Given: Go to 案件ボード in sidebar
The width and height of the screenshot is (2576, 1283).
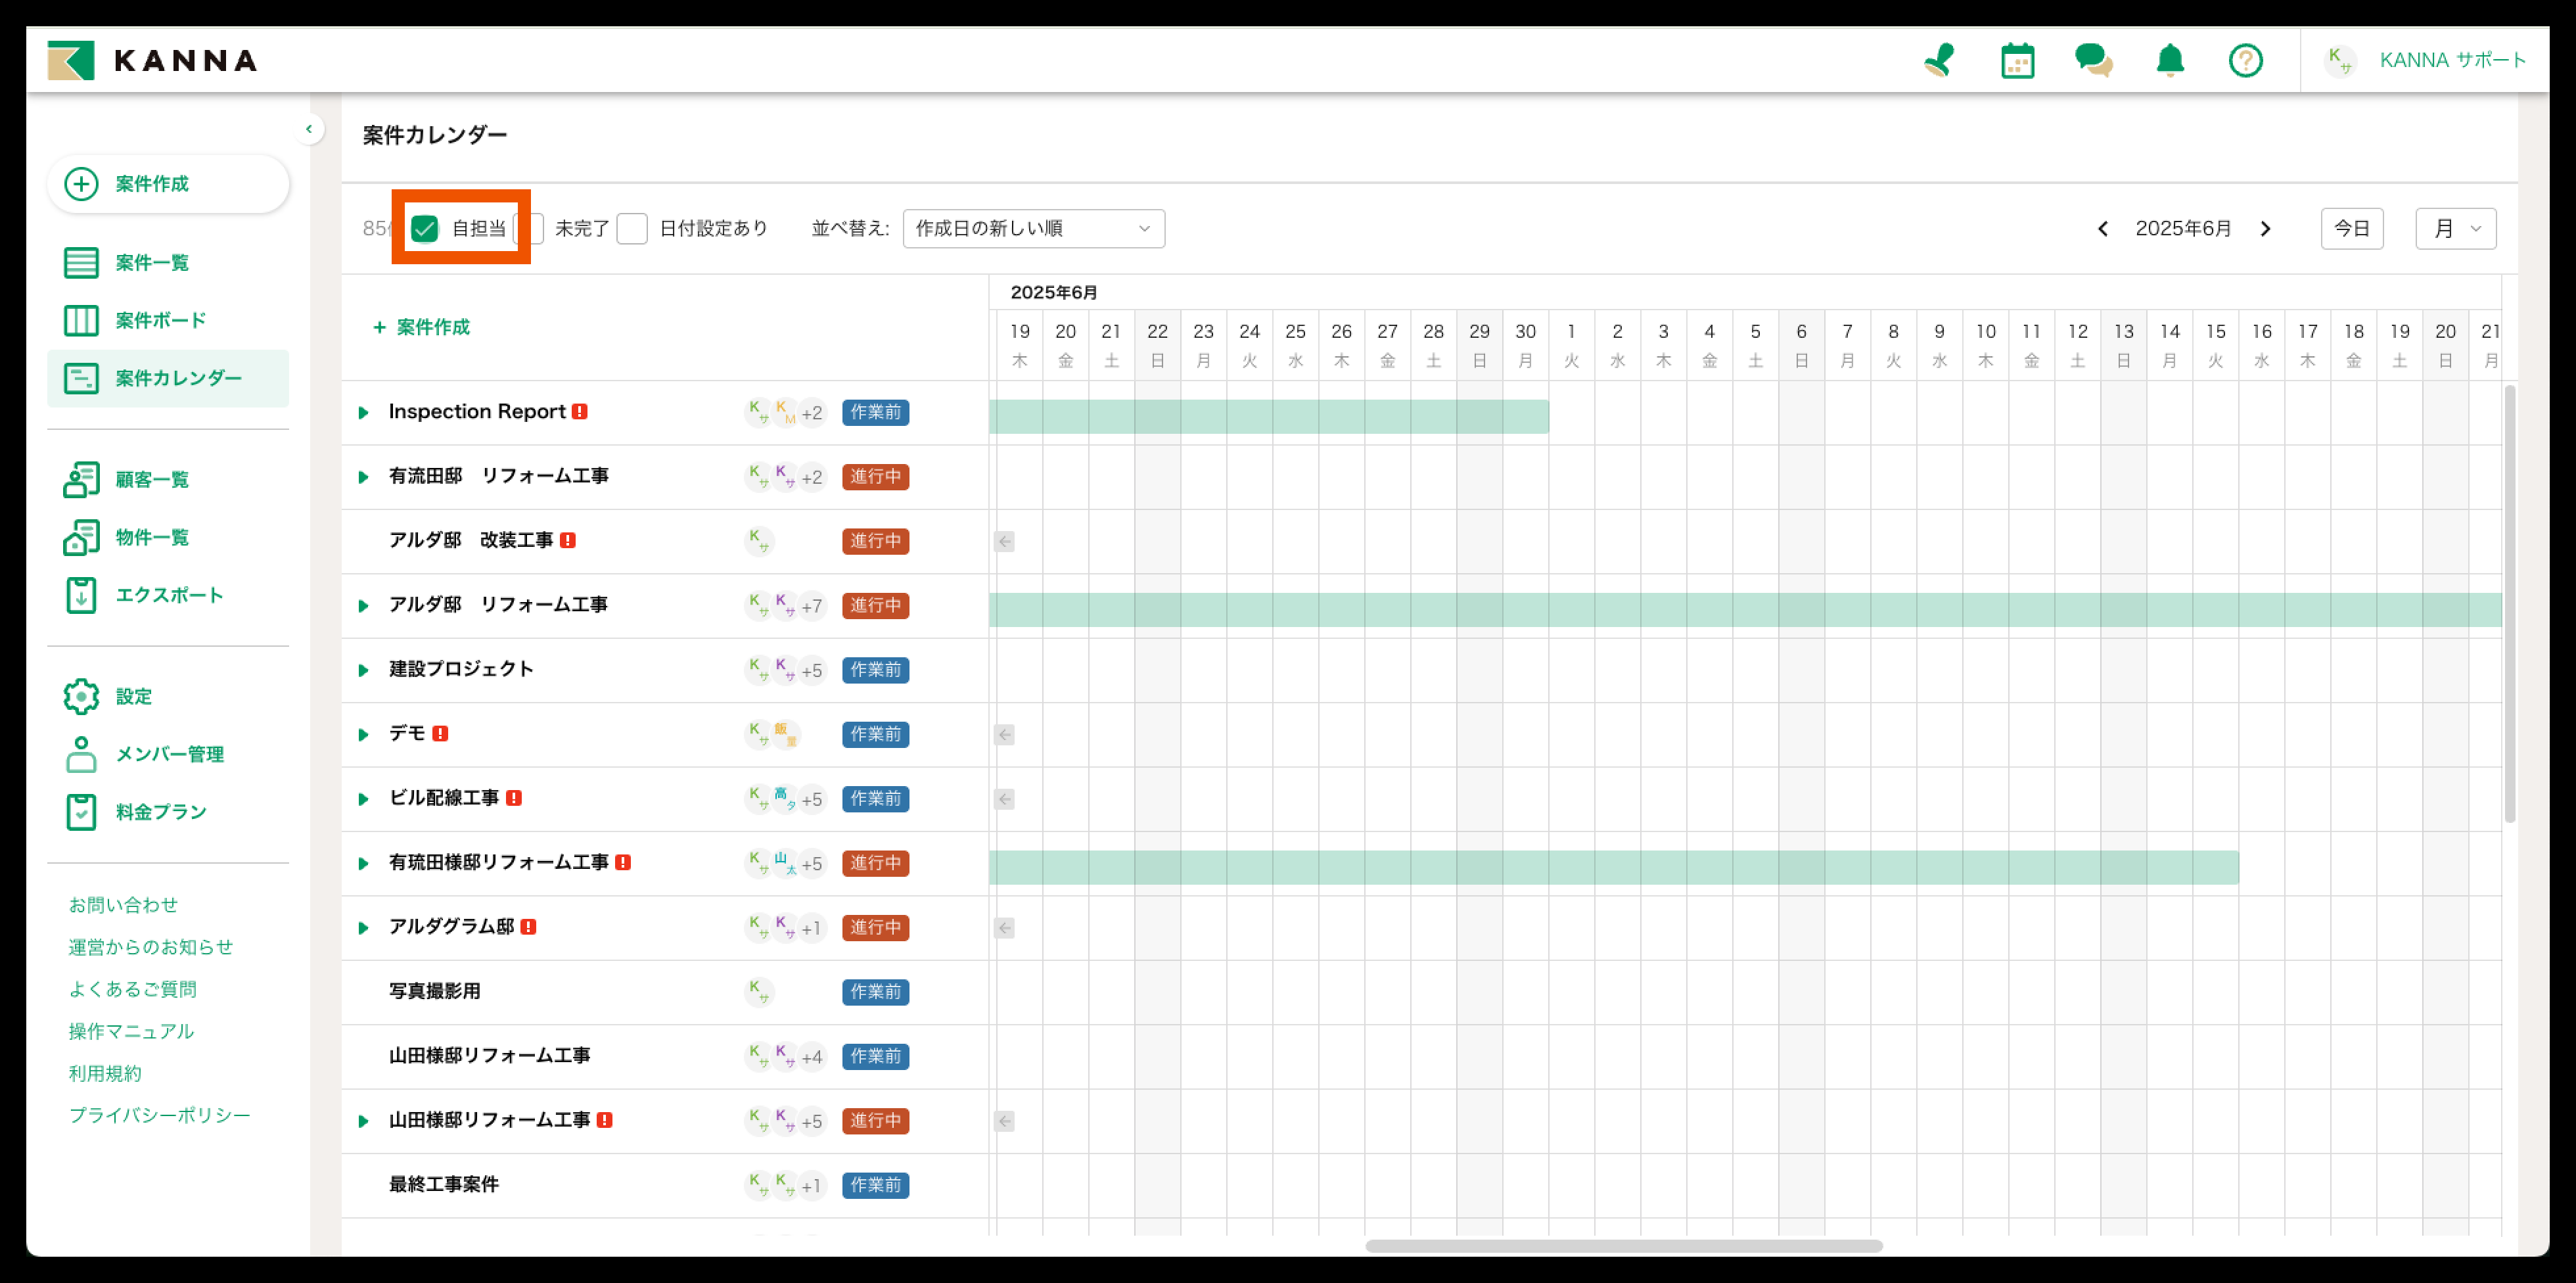Looking at the screenshot, I should coord(160,320).
